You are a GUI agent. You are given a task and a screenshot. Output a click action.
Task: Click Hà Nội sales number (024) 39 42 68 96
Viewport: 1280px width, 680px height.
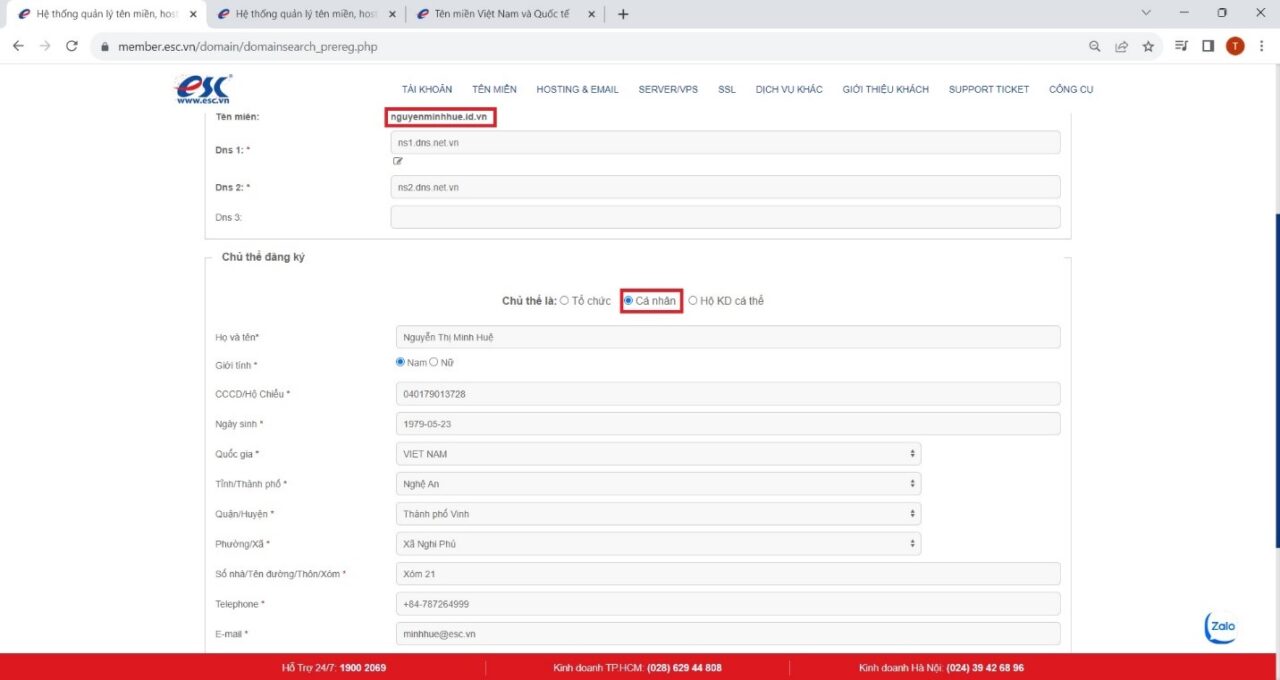985,667
